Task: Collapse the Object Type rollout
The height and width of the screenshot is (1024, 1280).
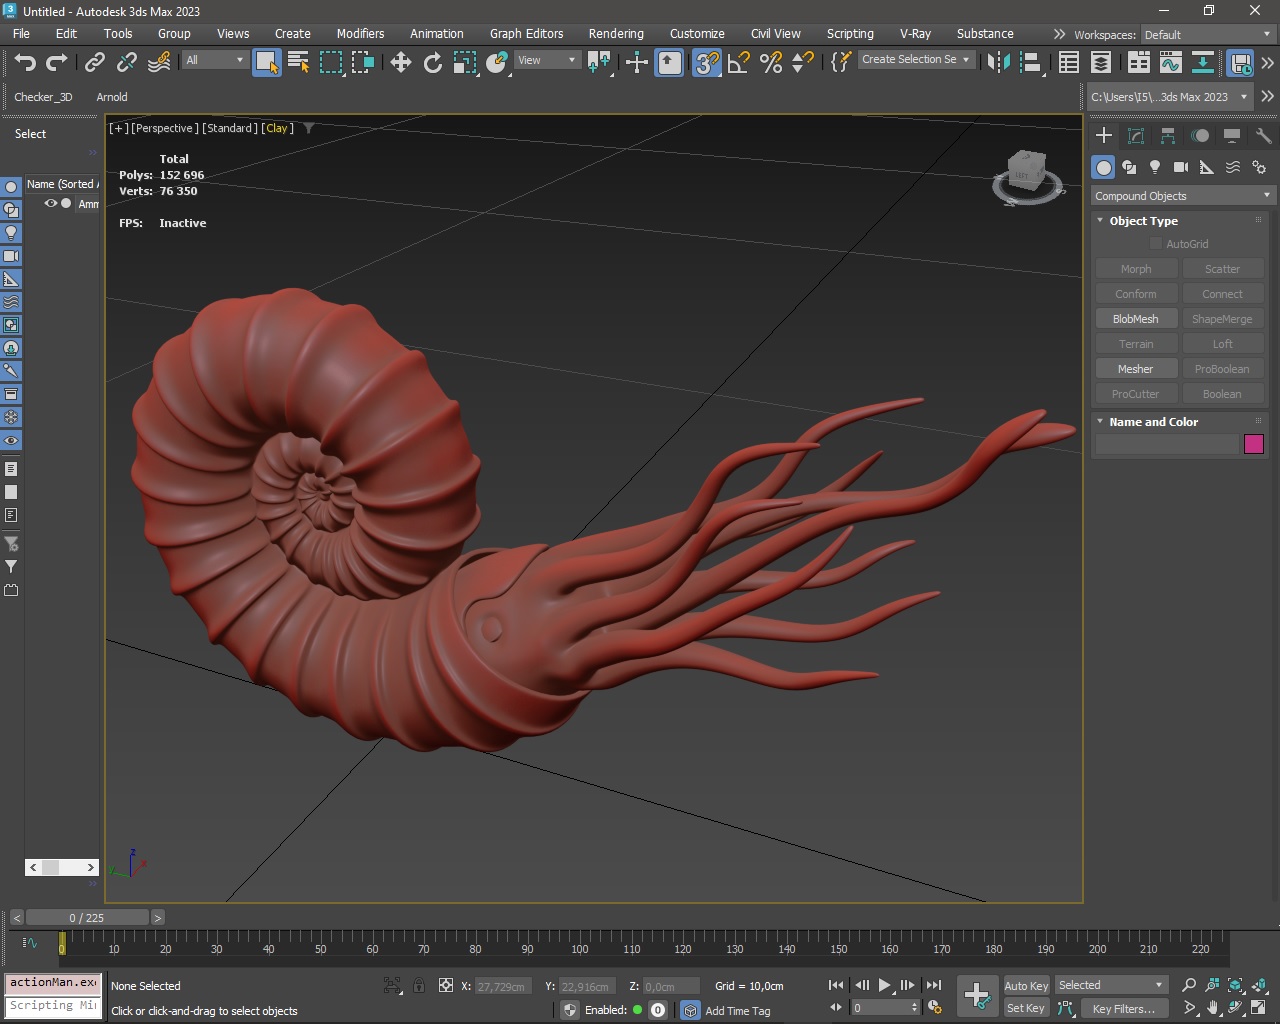Action: pyautogui.click(x=1143, y=221)
